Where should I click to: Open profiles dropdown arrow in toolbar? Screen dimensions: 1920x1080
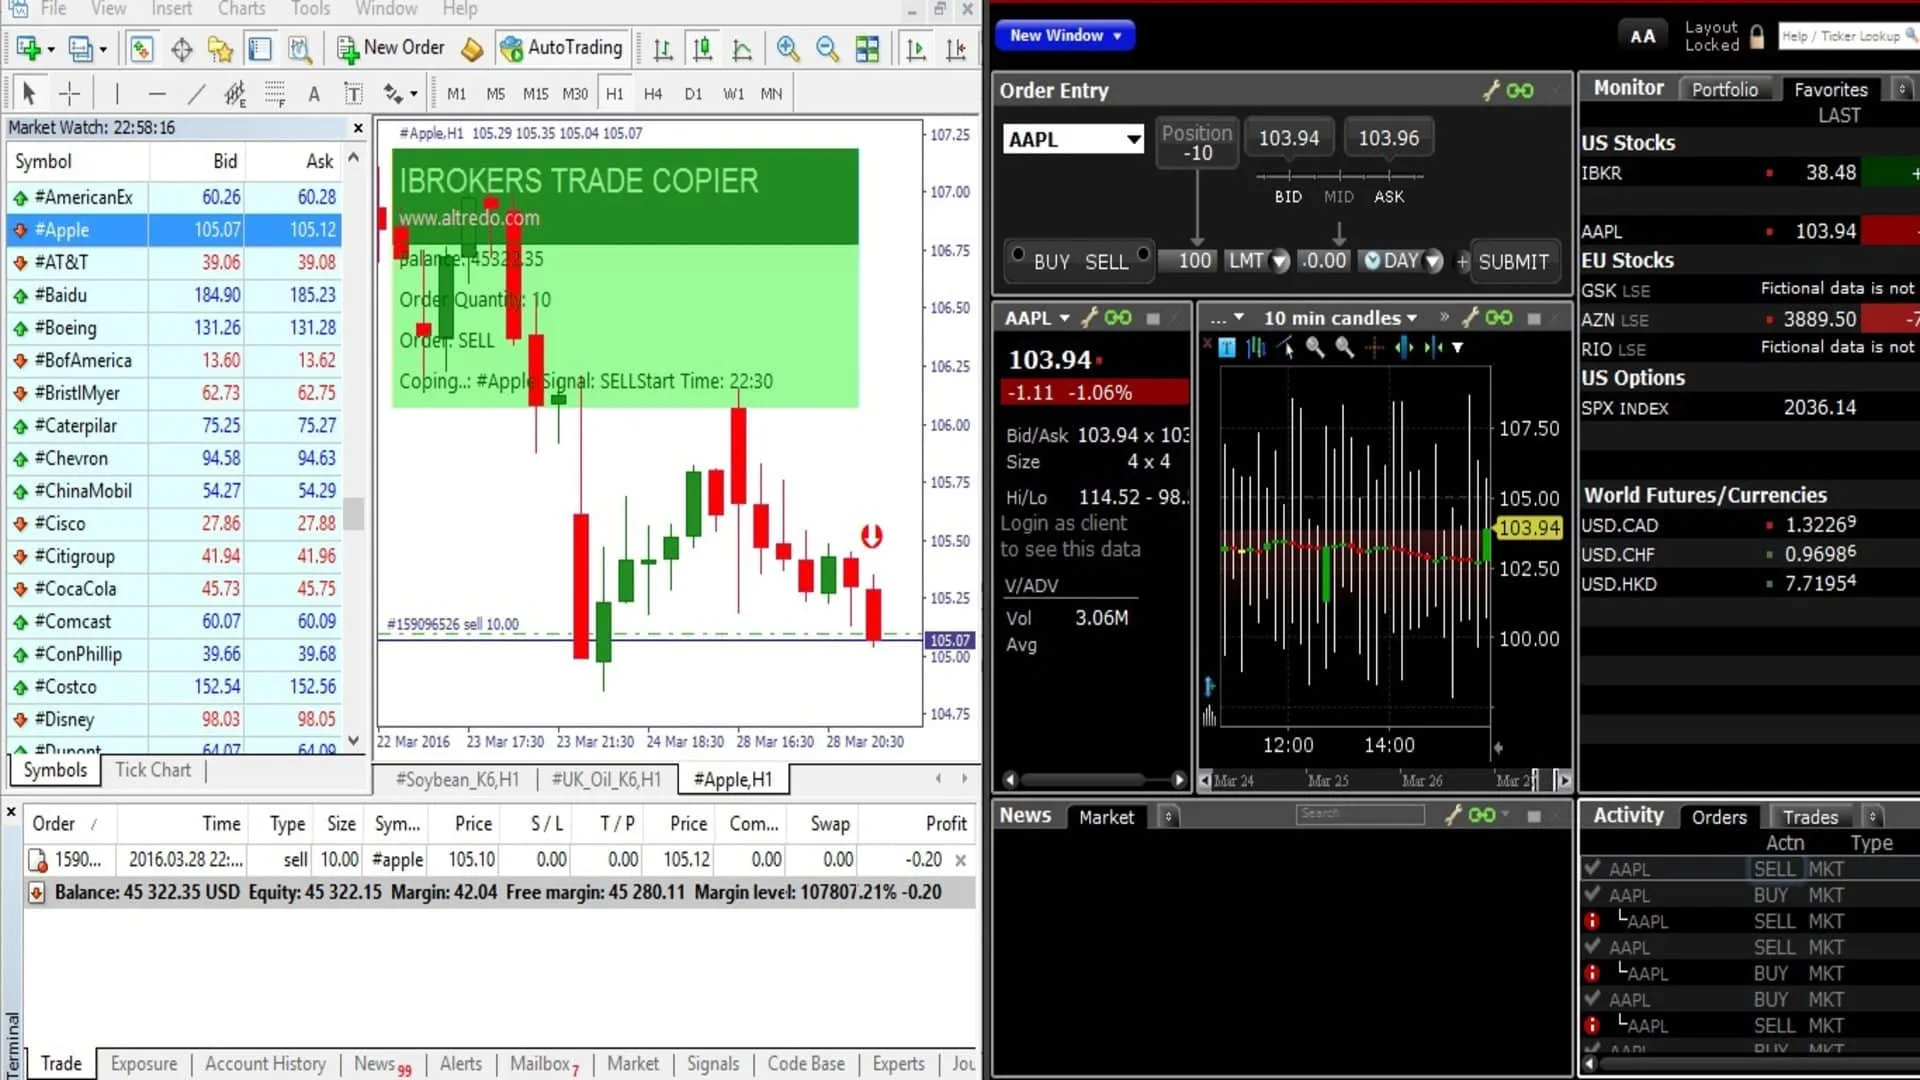tap(103, 49)
